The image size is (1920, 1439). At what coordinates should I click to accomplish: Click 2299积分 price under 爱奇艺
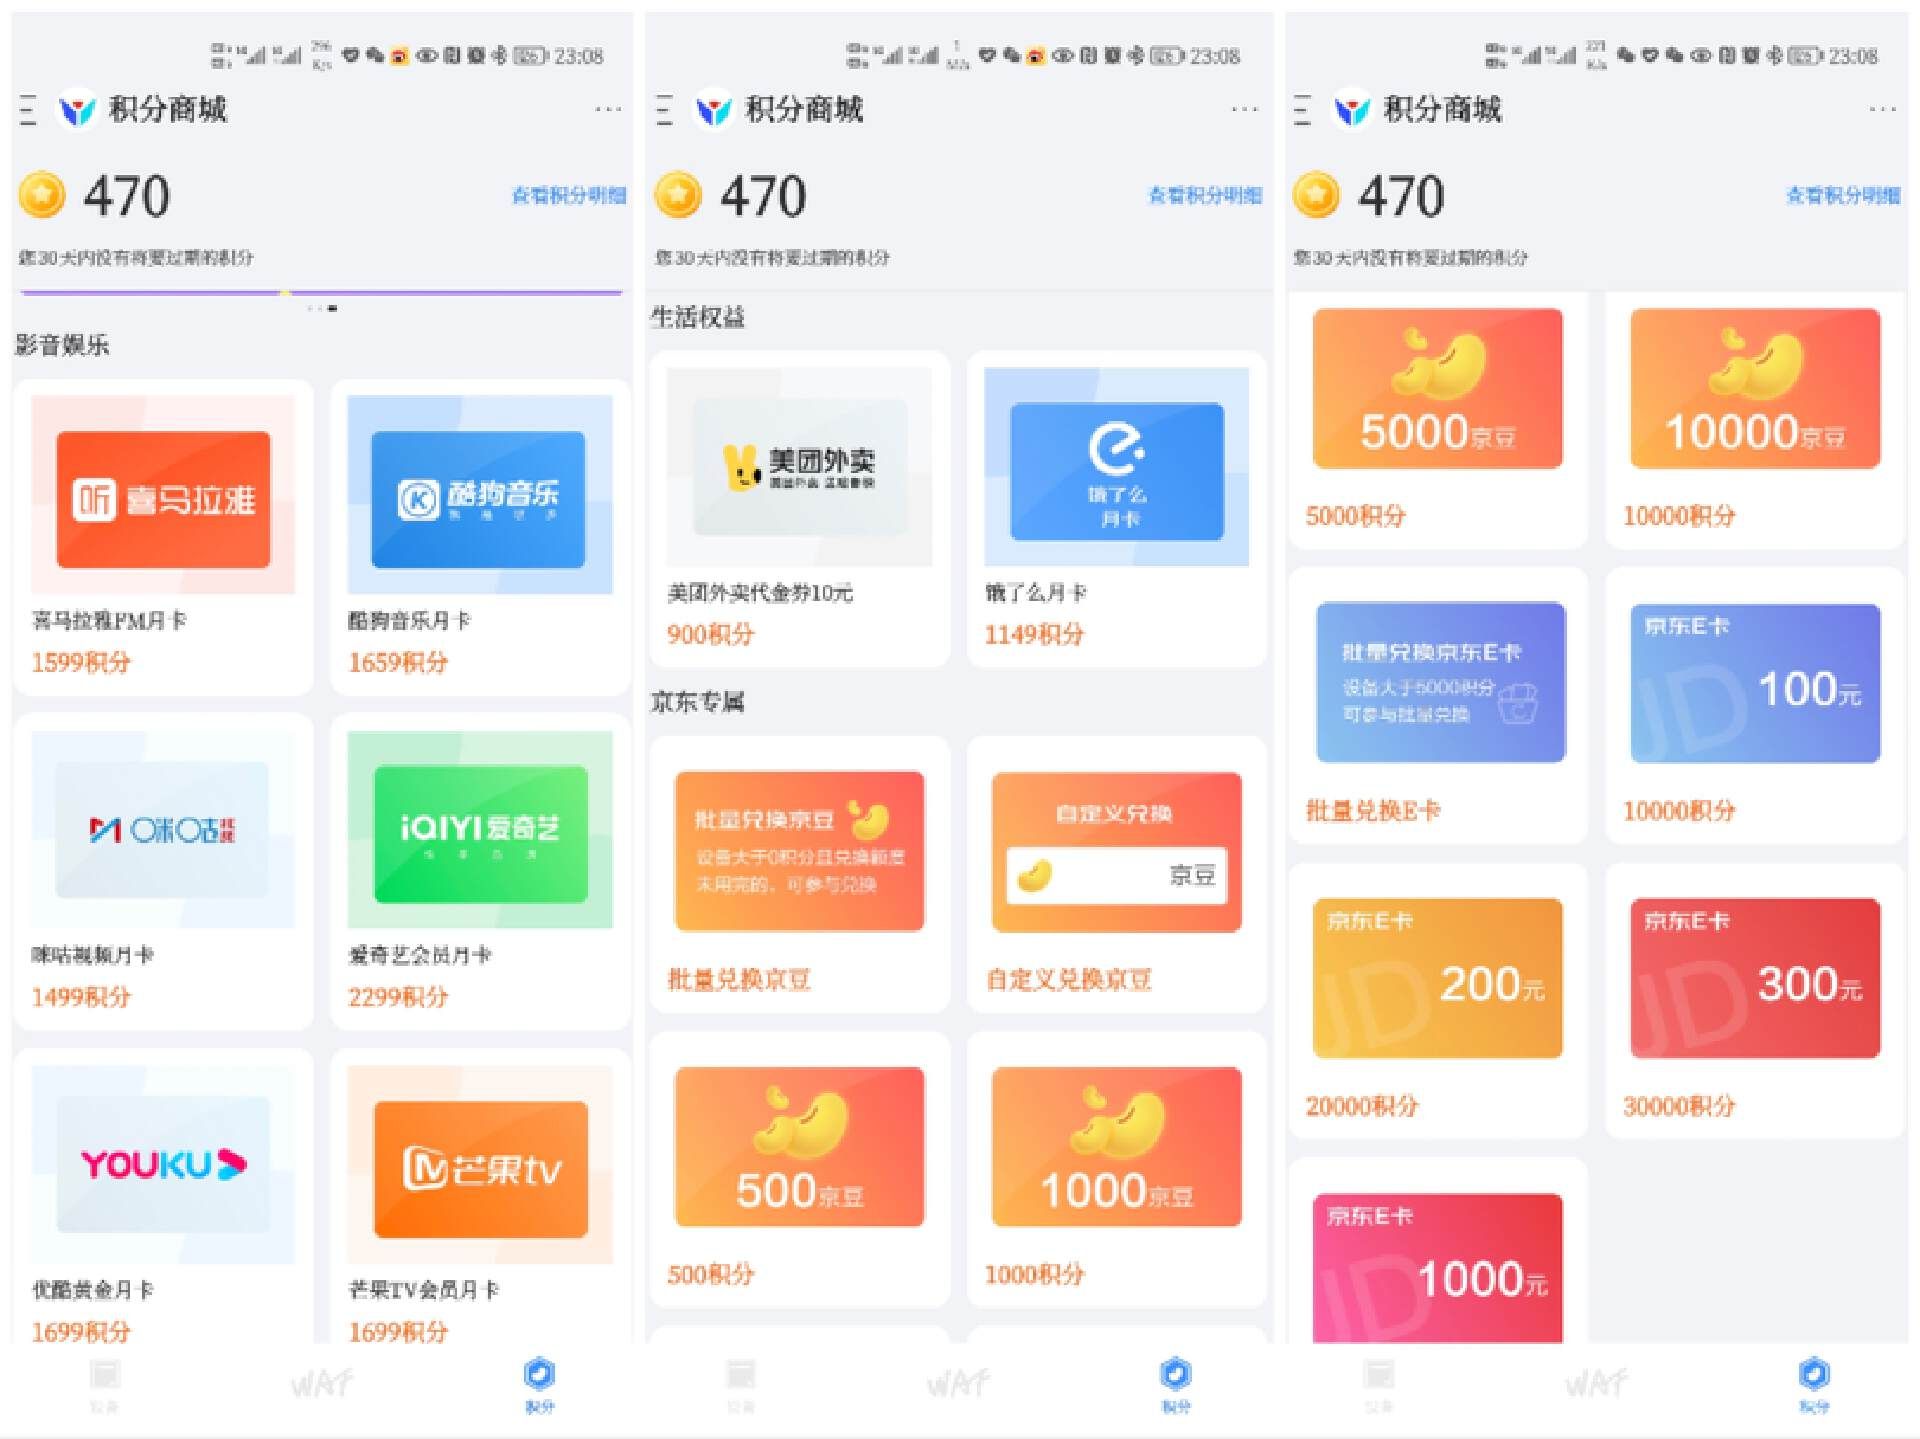click(398, 997)
